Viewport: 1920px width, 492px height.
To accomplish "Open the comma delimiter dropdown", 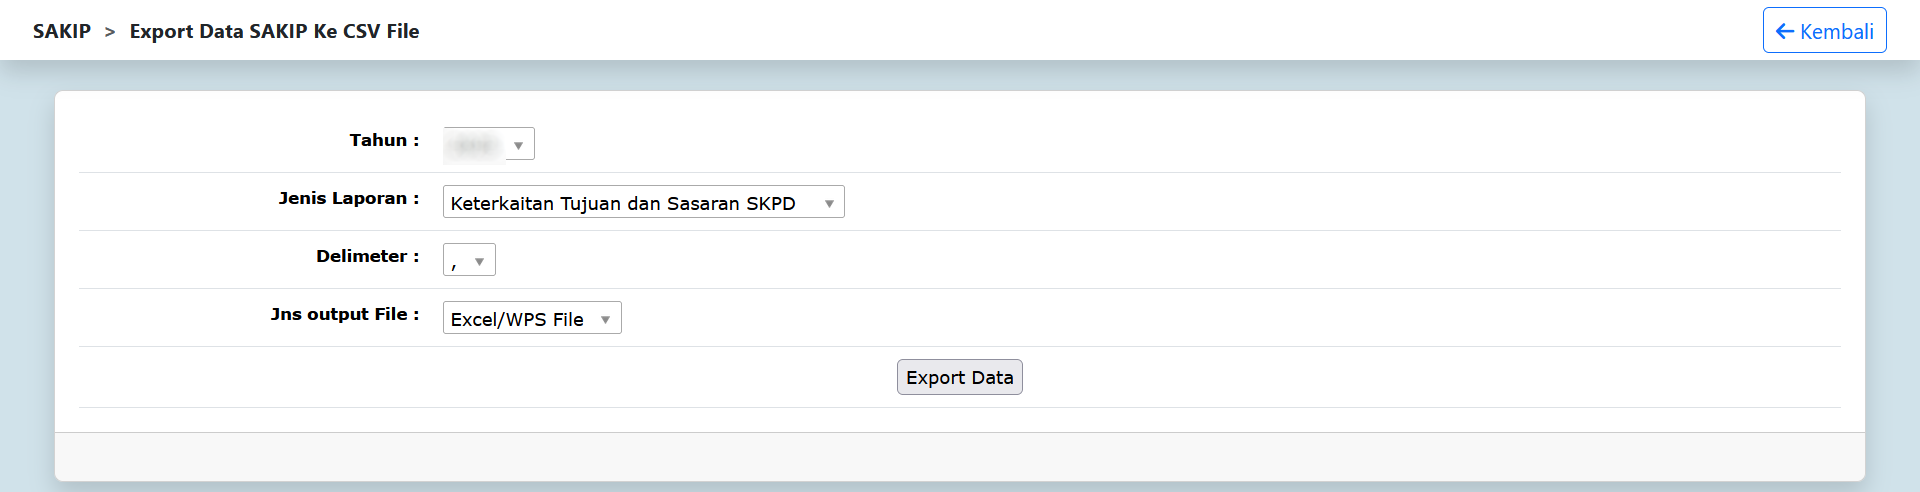I will pyautogui.click(x=469, y=260).
